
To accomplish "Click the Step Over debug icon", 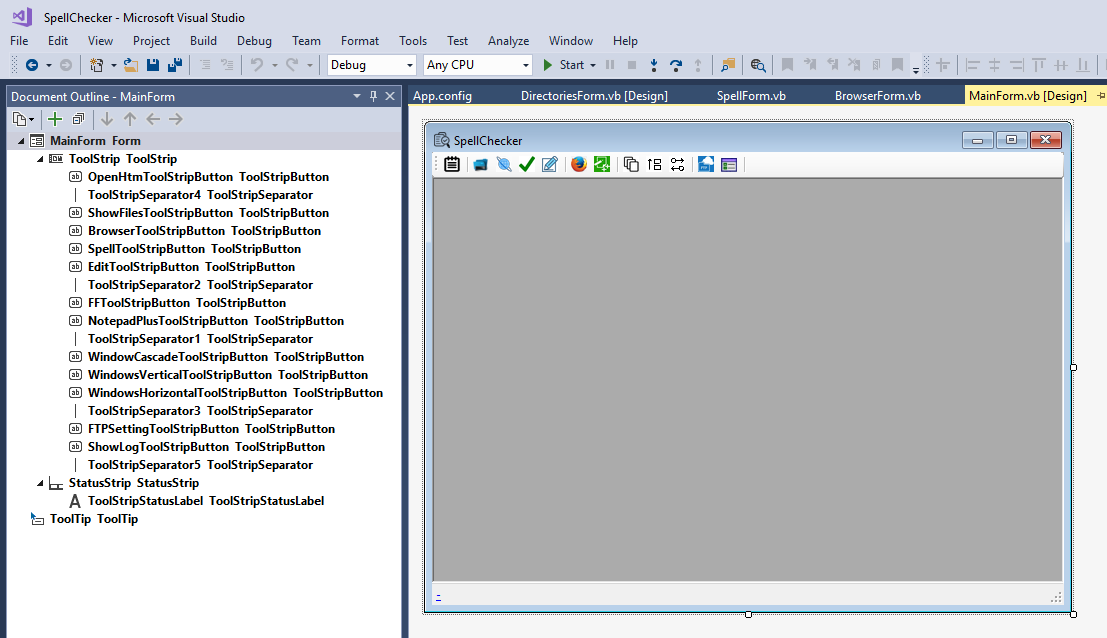I will point(676,65).
